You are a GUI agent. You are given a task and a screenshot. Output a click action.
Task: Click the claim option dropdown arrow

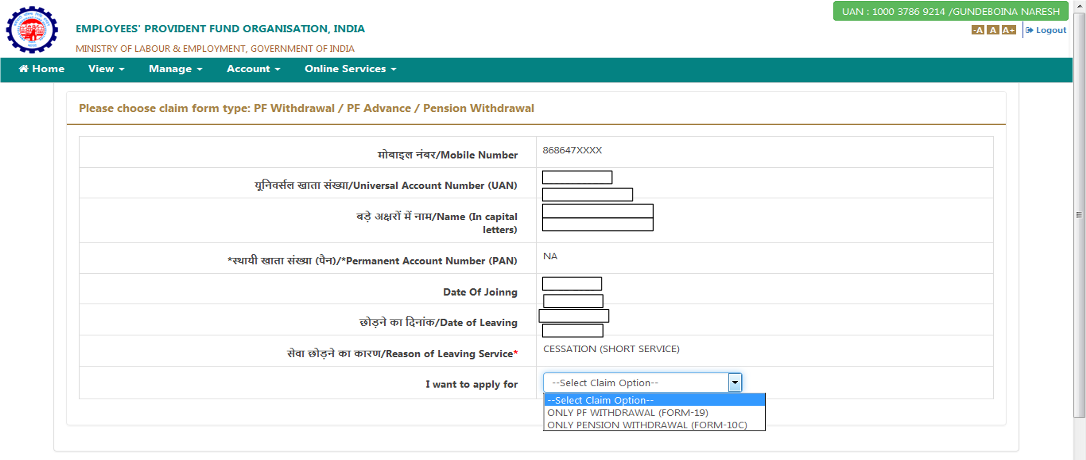coord(734,382)
